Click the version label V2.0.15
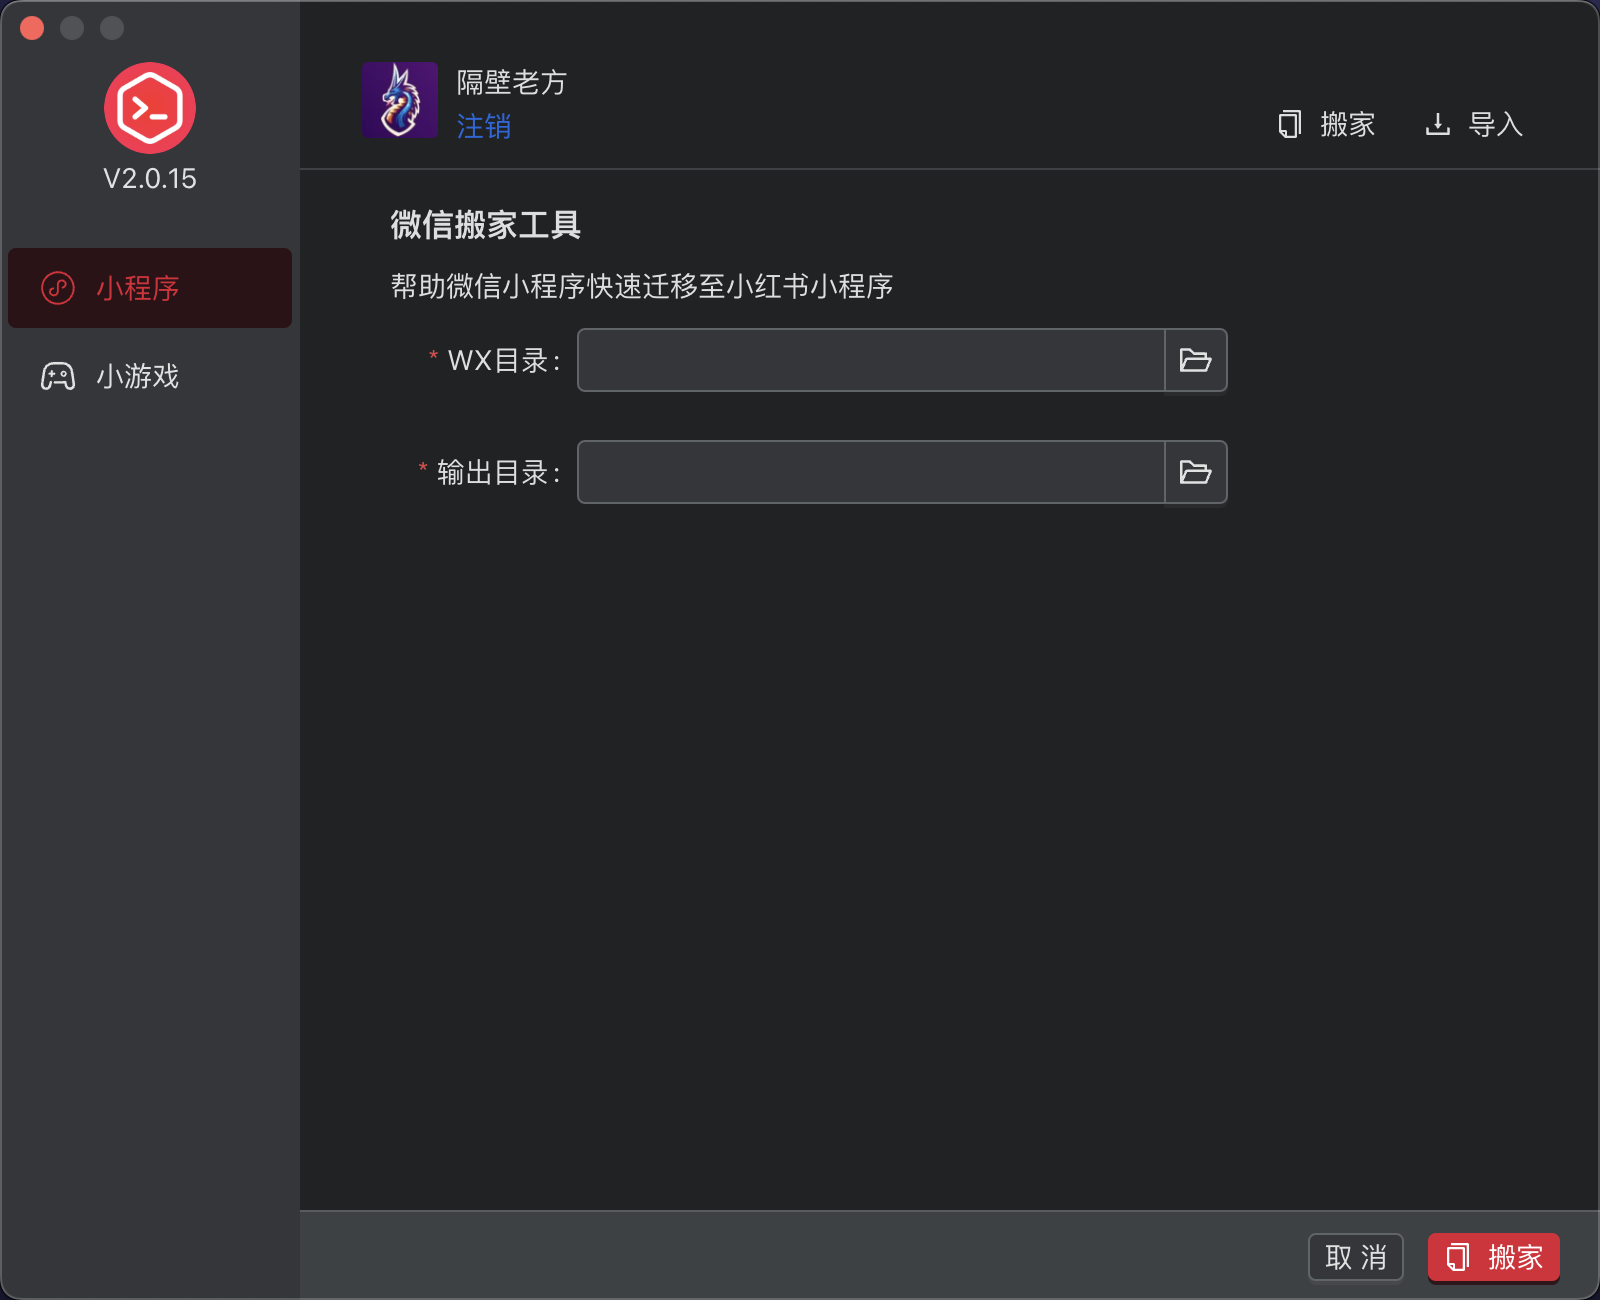This screenshot has height=1300, width=1600. pos(150,178)
